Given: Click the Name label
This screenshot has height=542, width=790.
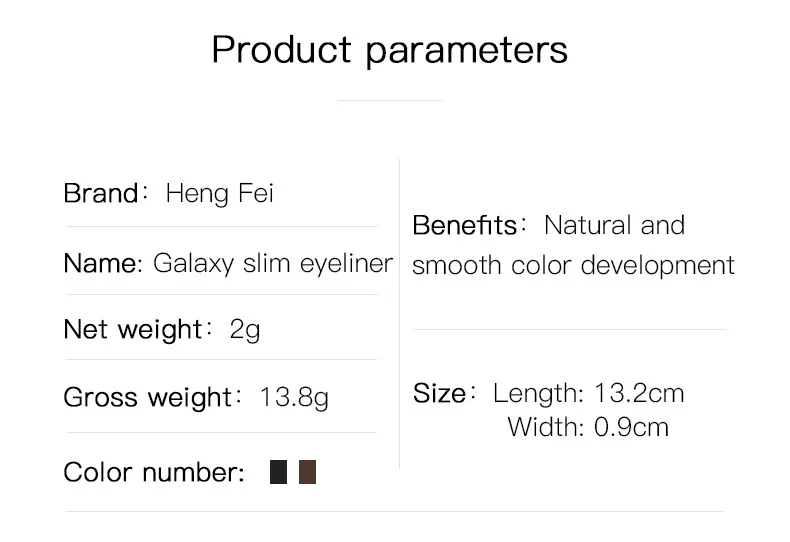Looking at the screenshot, I should (x=103, y=263).
